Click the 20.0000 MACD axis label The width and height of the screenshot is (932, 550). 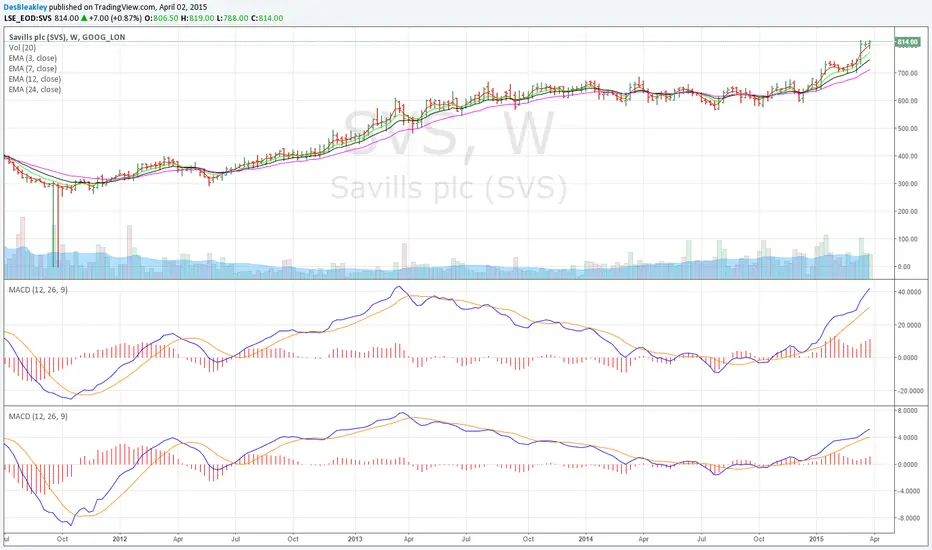910,325
